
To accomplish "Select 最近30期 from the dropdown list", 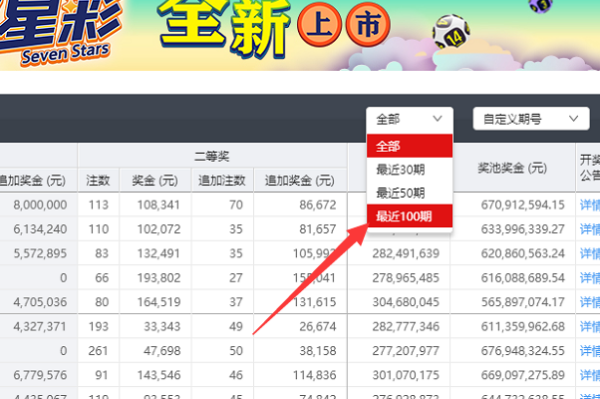I will click(409, 169).
